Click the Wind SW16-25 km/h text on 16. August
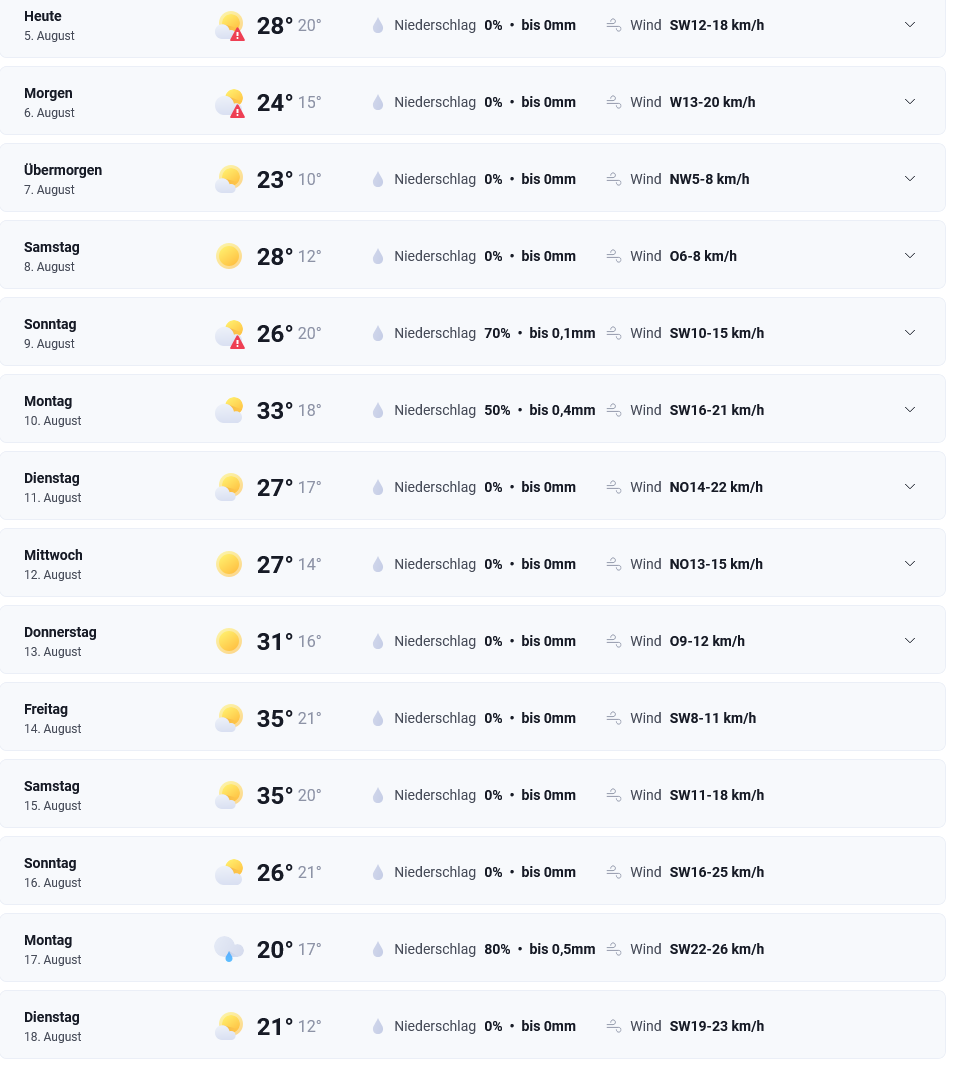The height and width of the screenshot is (1077, 954). coord(697,872)
